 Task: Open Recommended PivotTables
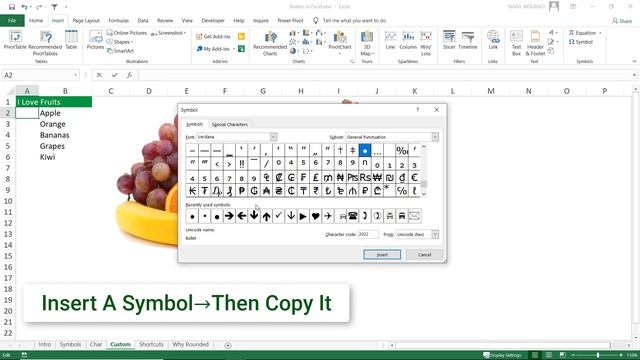point(45,43)
